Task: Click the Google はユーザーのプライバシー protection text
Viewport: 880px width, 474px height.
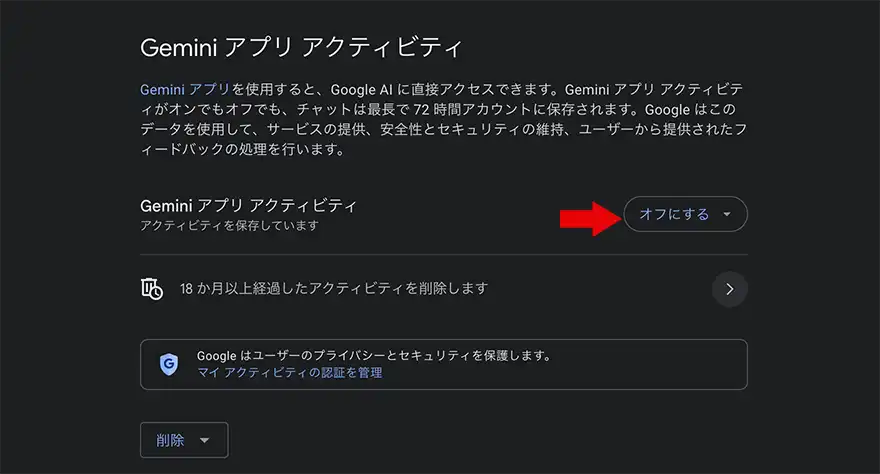Action: 374,356
